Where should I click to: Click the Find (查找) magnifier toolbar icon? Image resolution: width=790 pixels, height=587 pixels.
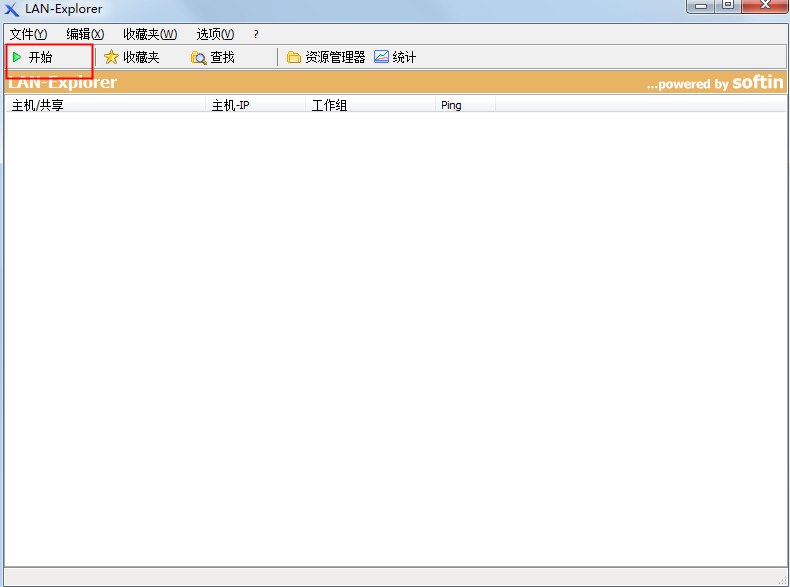(199, 57)
